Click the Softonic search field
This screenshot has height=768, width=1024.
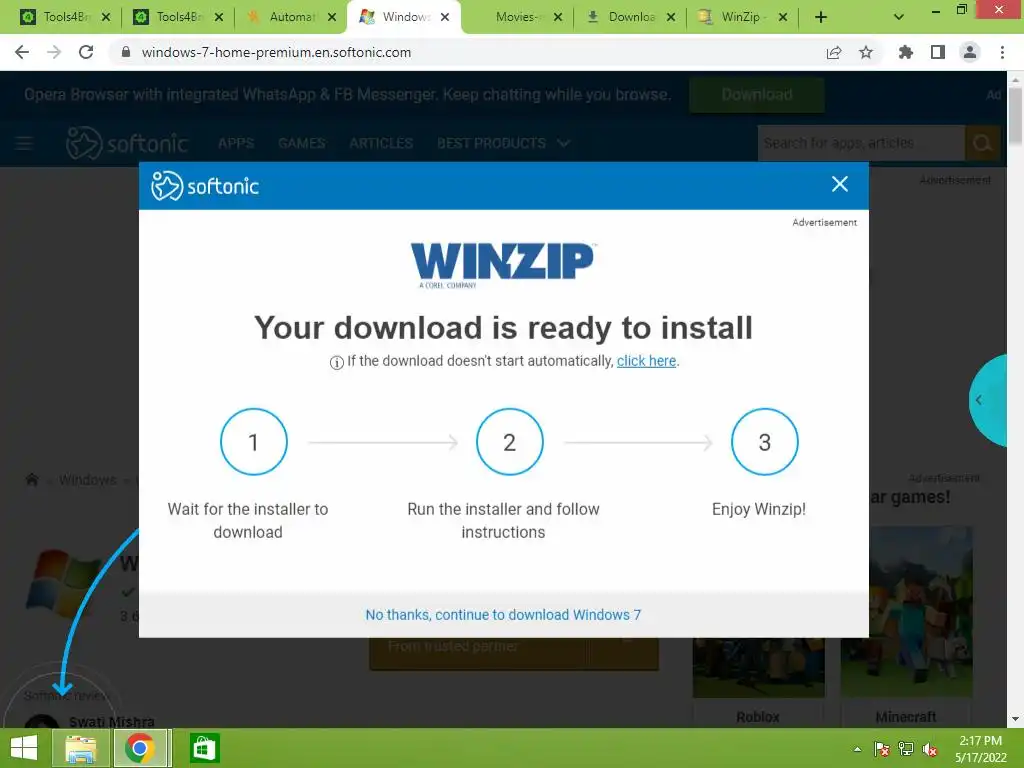point(861,143)
